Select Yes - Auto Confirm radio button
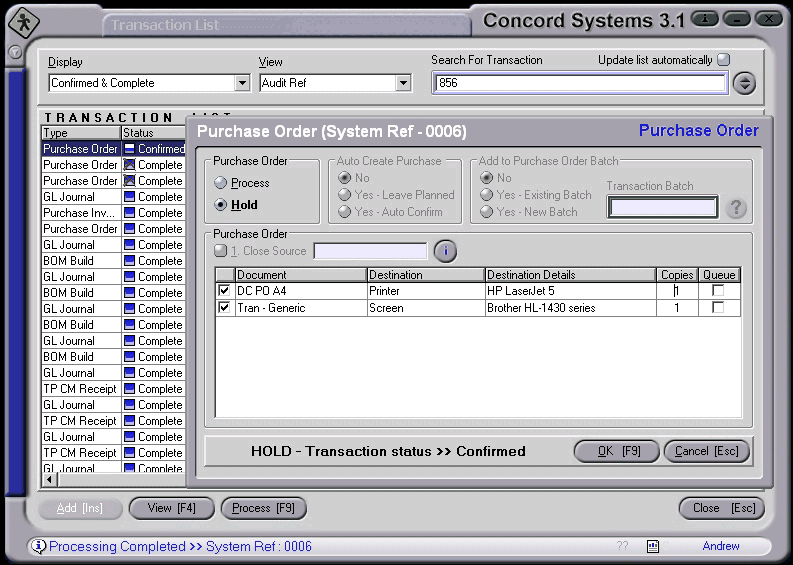The image size is (793, 565). [x=344, y=211]
